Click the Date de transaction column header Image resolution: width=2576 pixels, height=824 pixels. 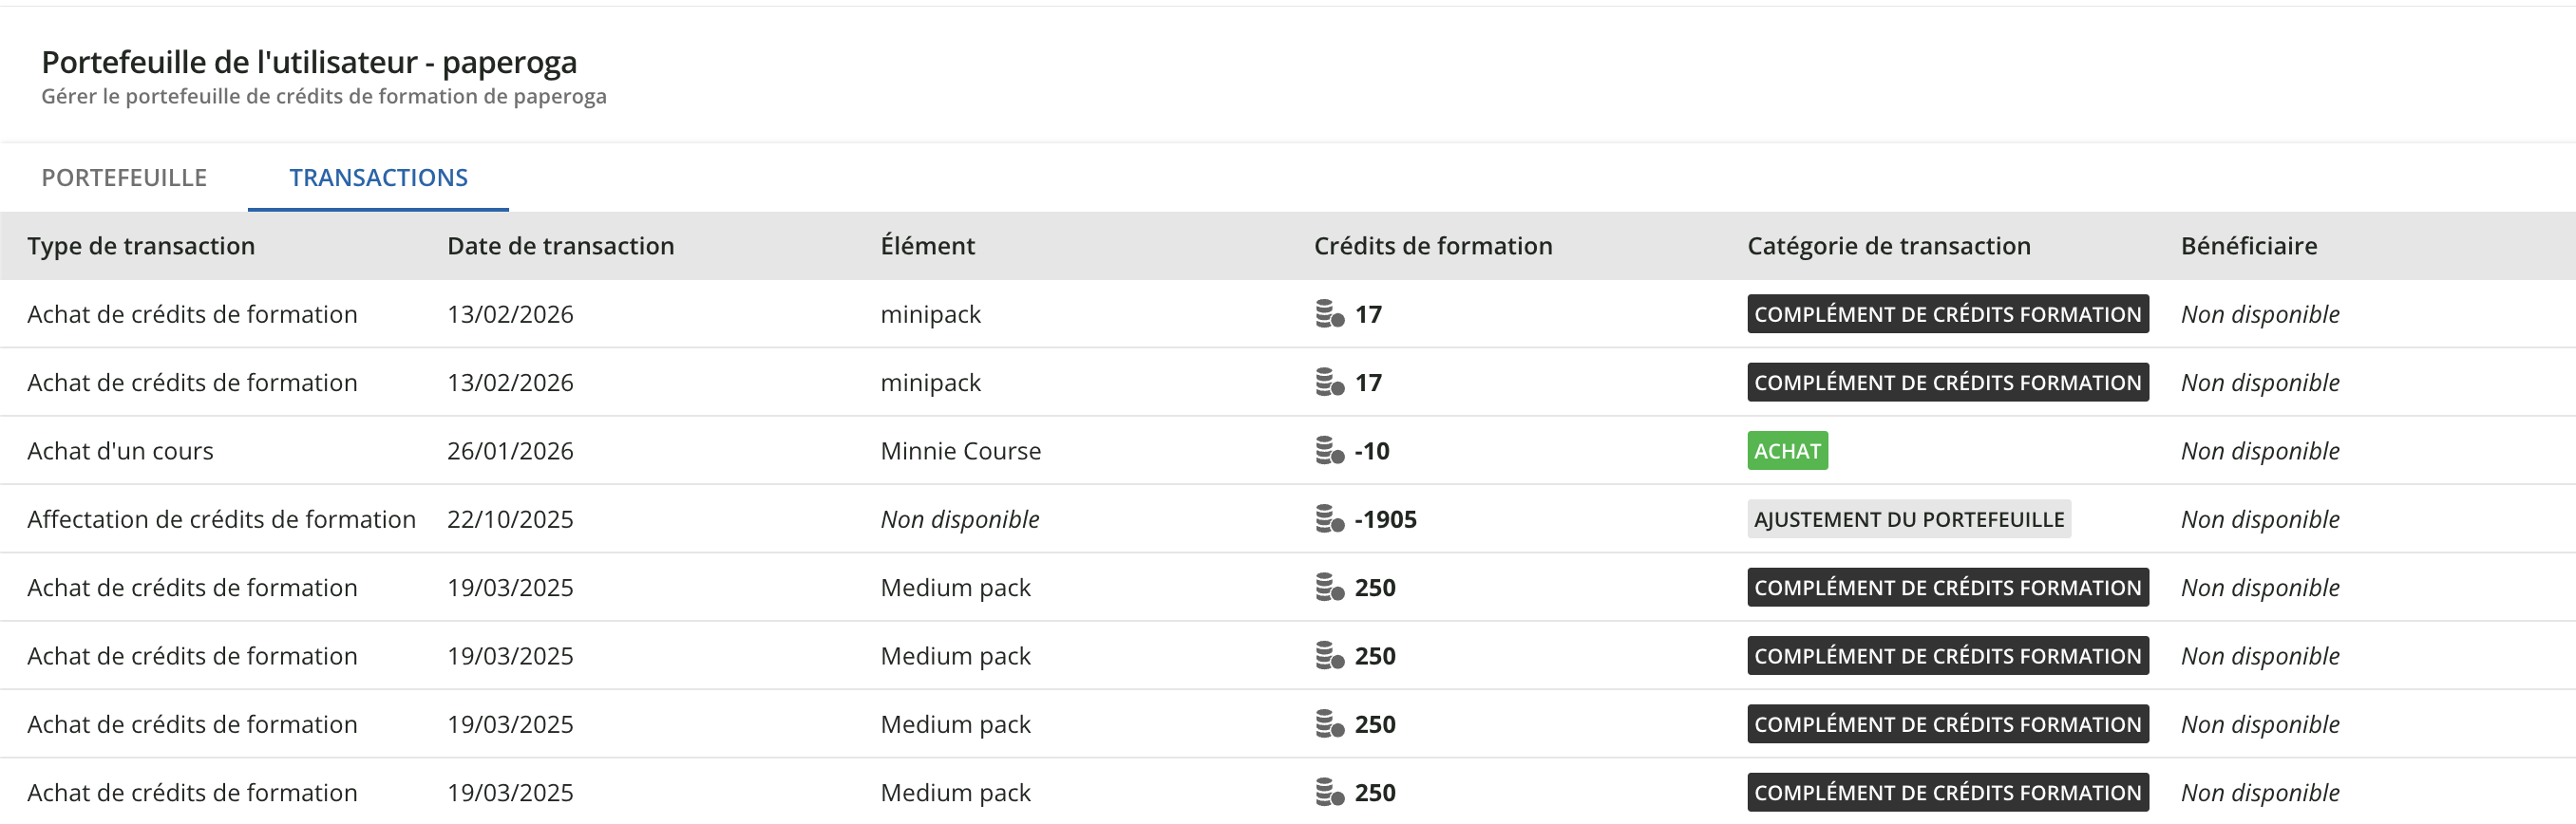point(560,246)
